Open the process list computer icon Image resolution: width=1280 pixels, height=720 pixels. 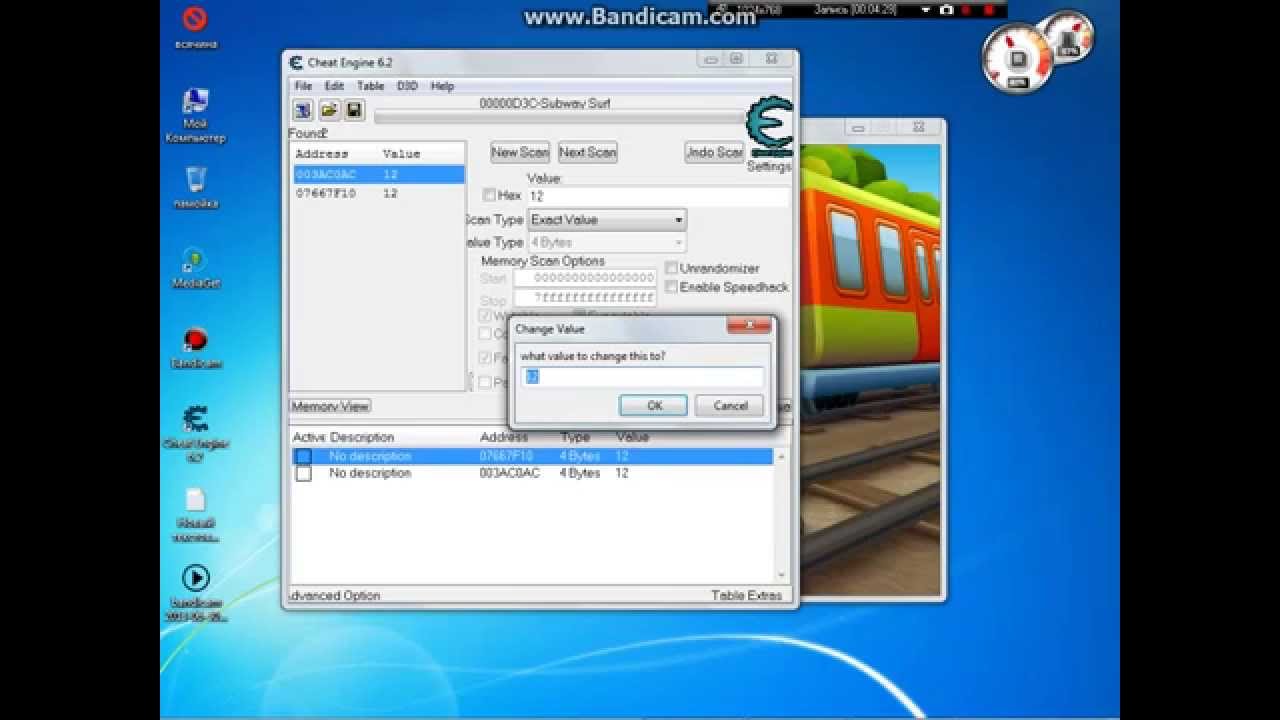pyautogui.click(x=302, y=110)
